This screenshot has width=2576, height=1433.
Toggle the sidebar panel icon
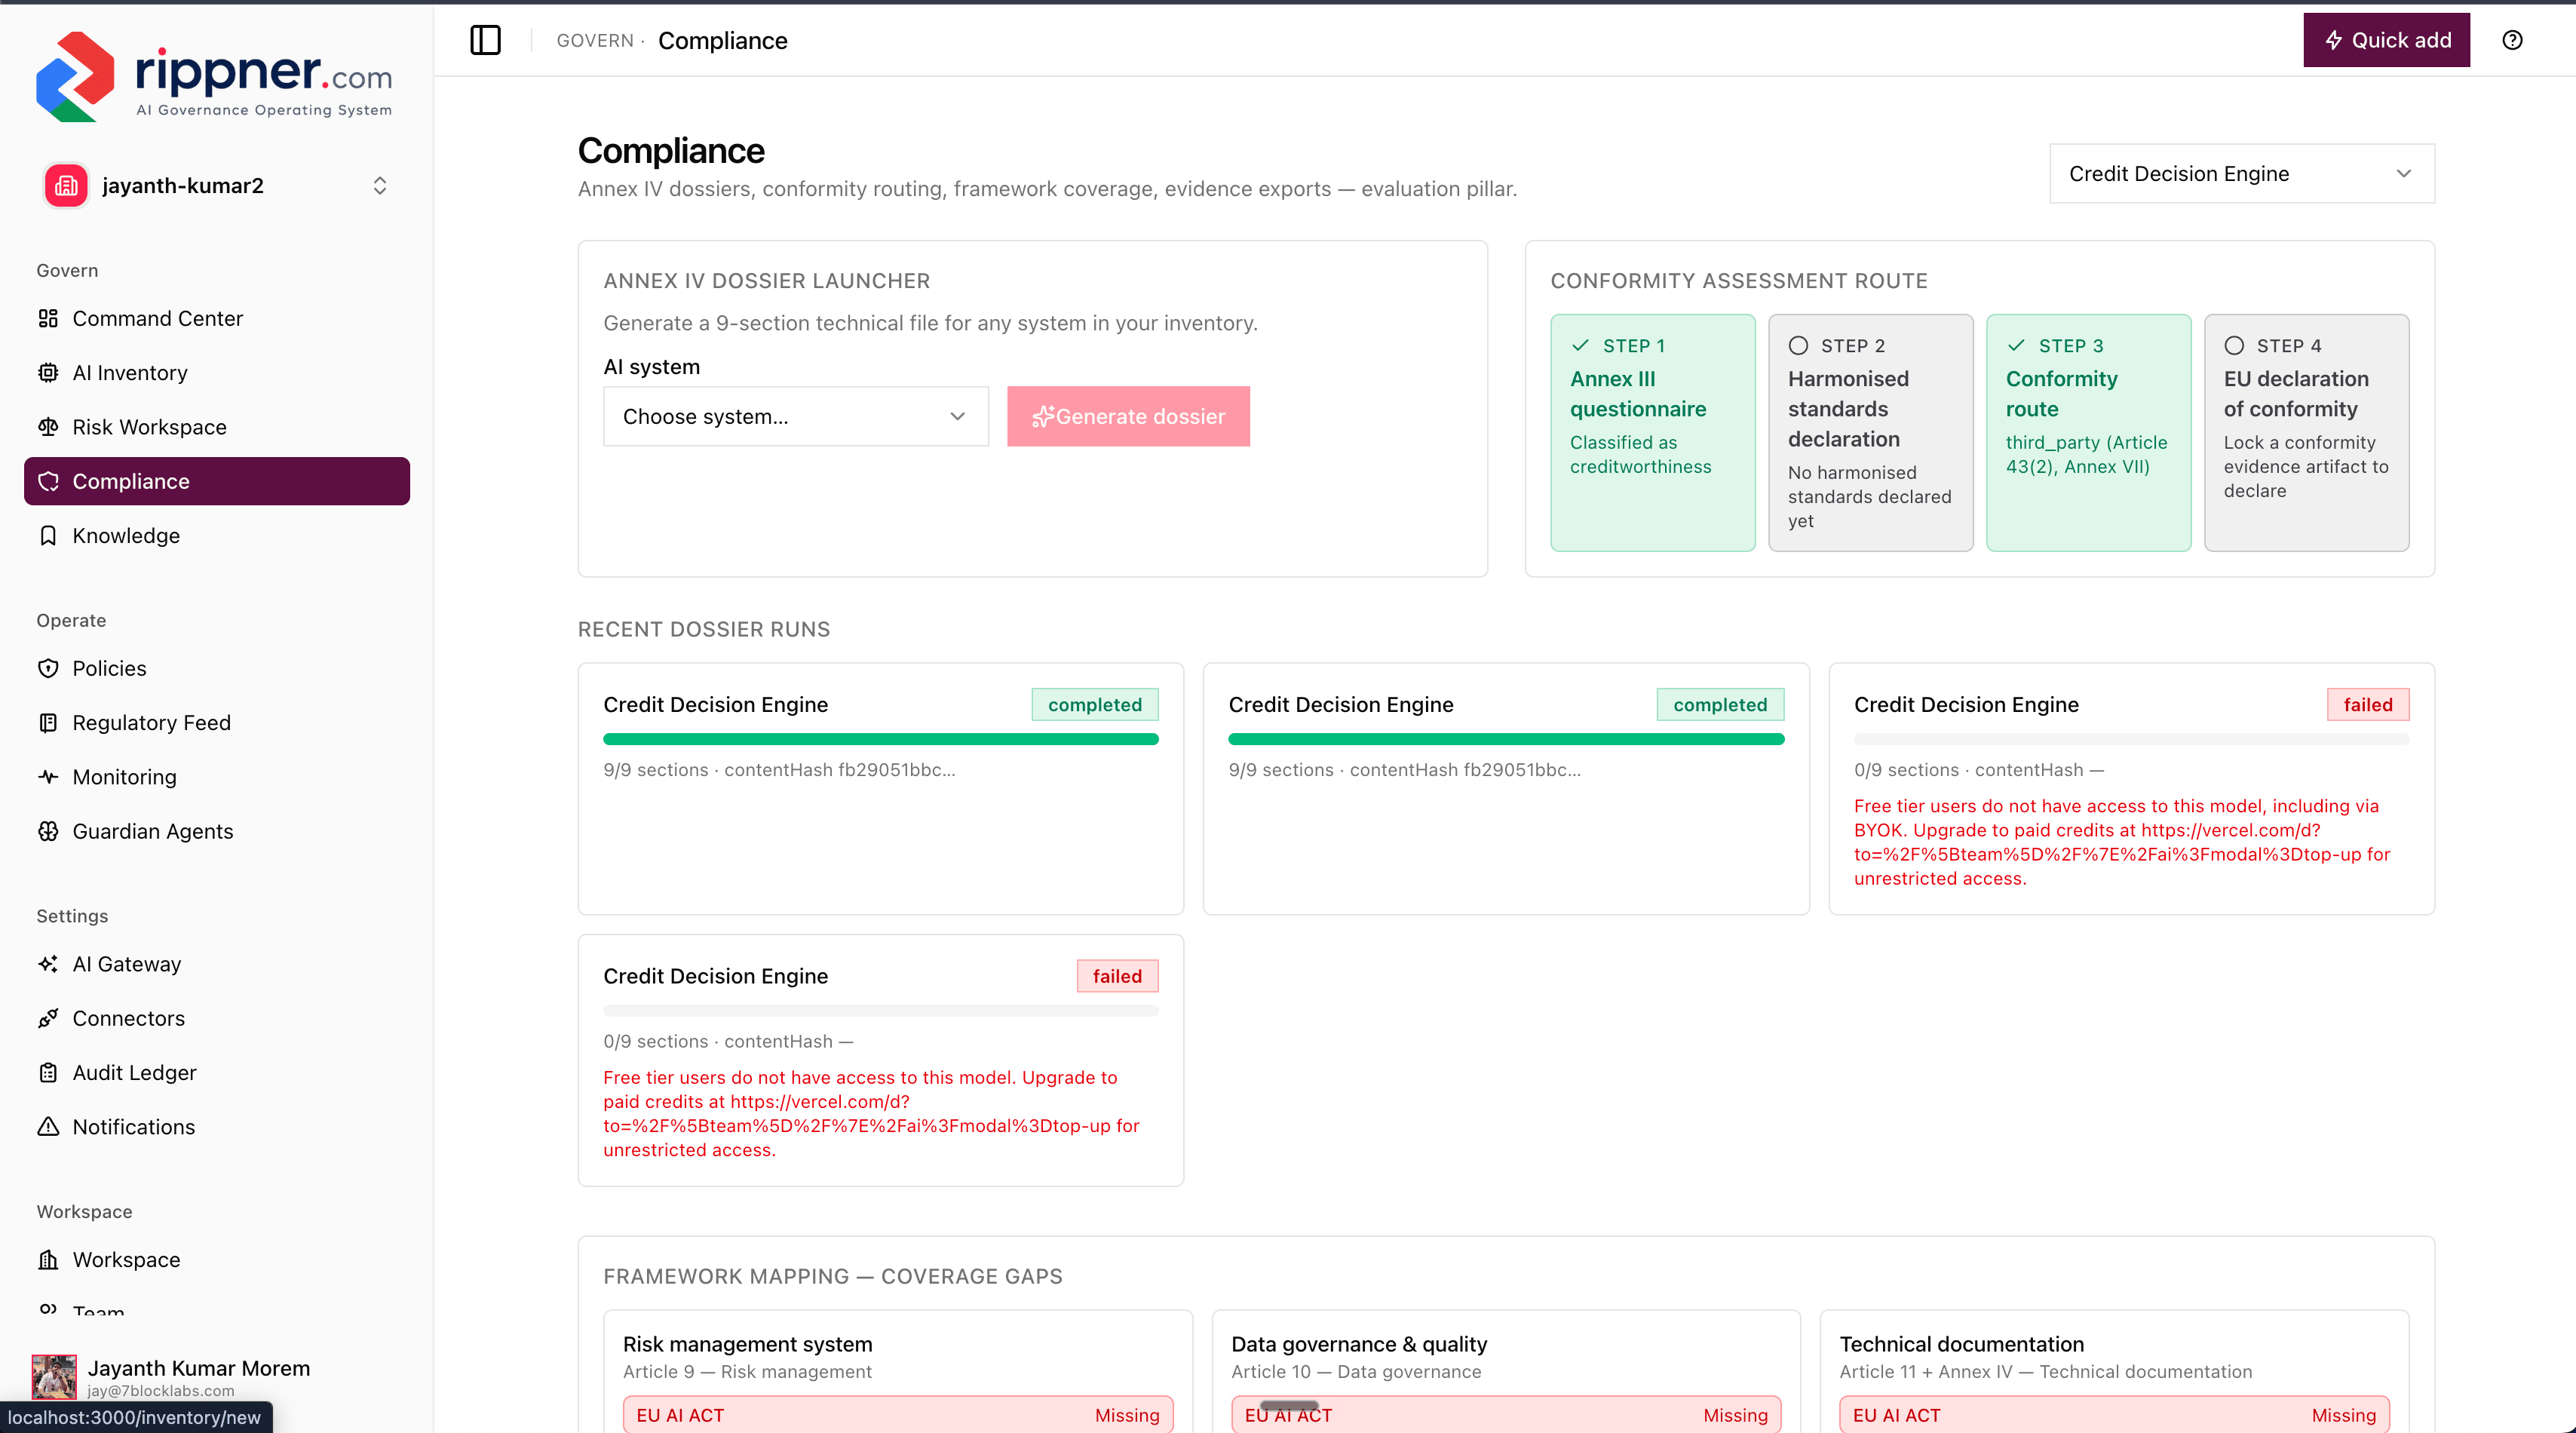[485, 40]
